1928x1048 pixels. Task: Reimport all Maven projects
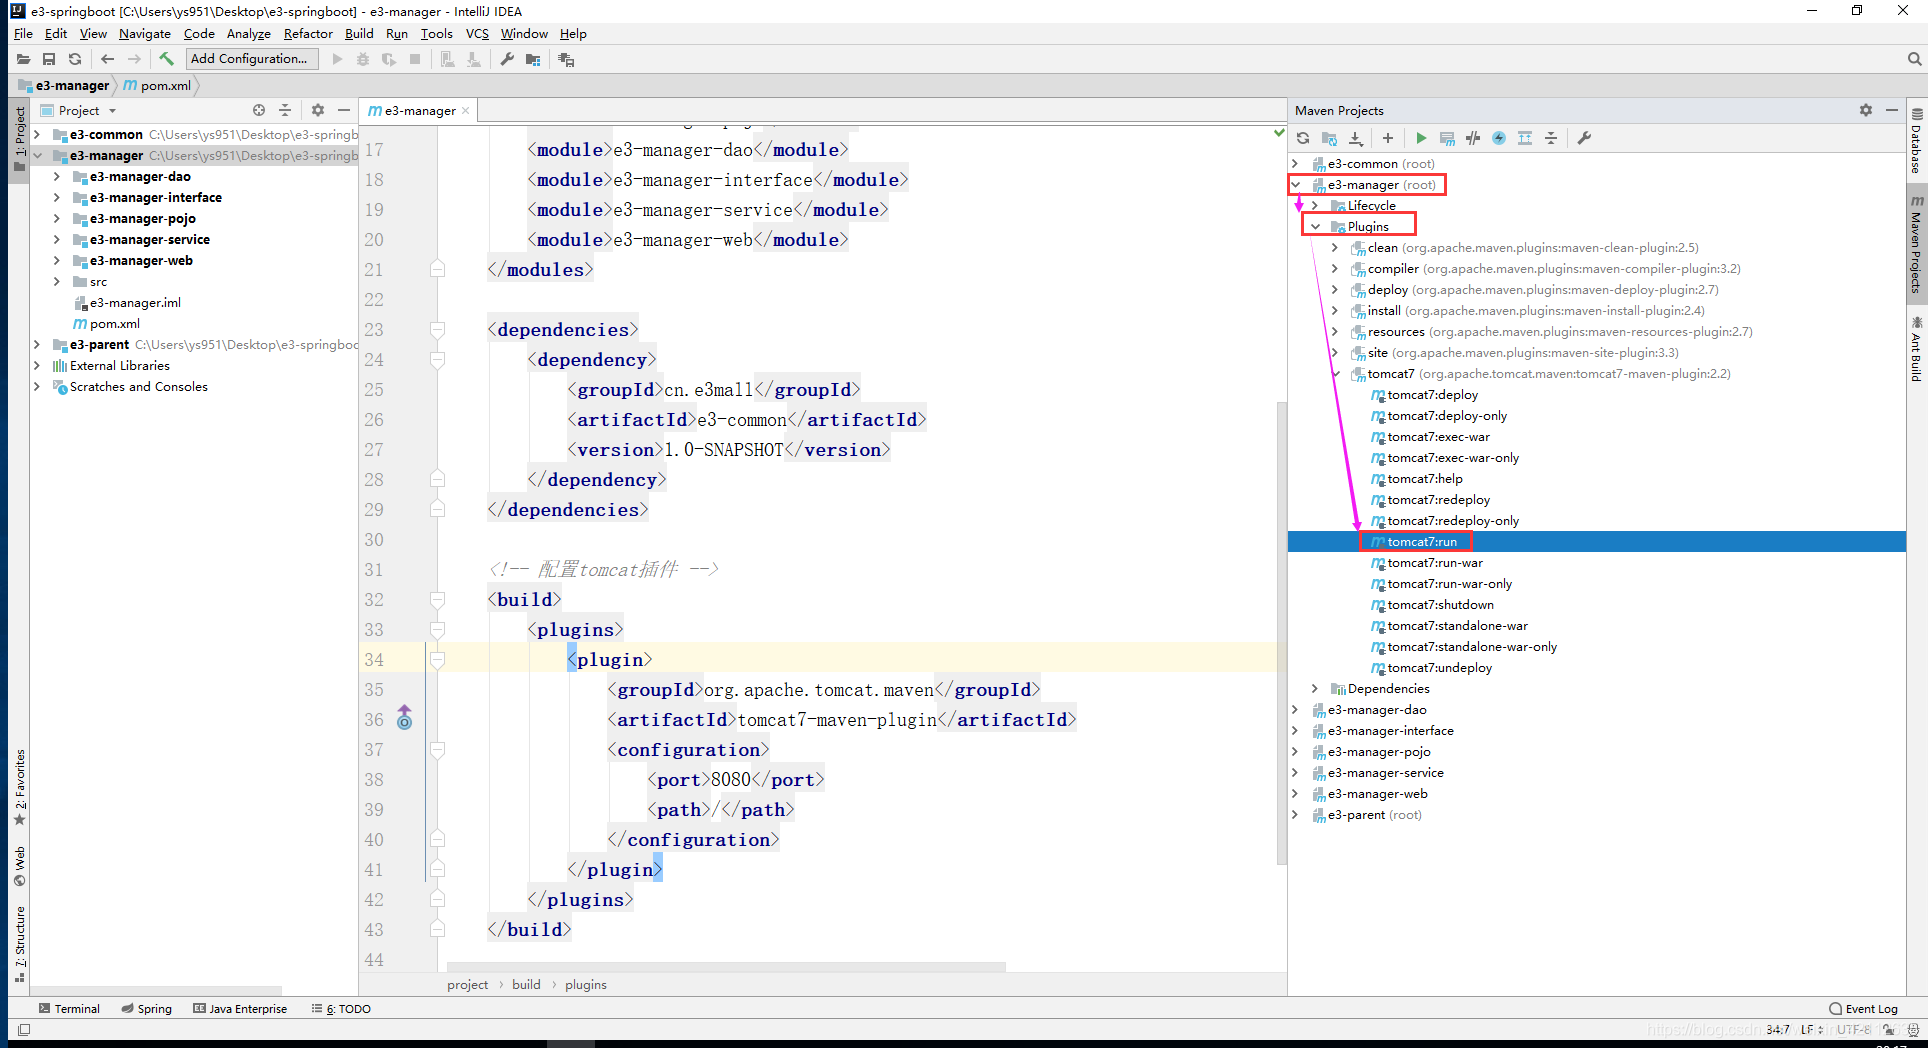coord(1303,138)
